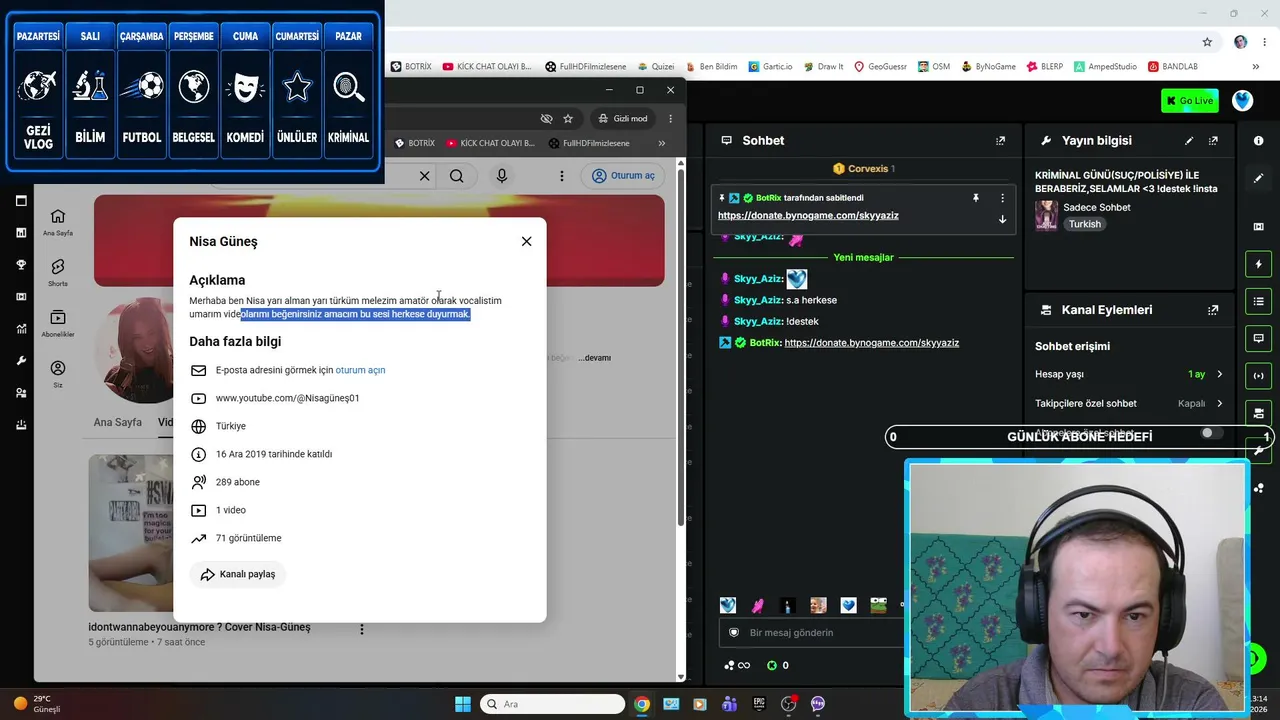1280x720 pixels.
Task: Click the crossed-eye tracking protection icon
Action: point(546,118)
